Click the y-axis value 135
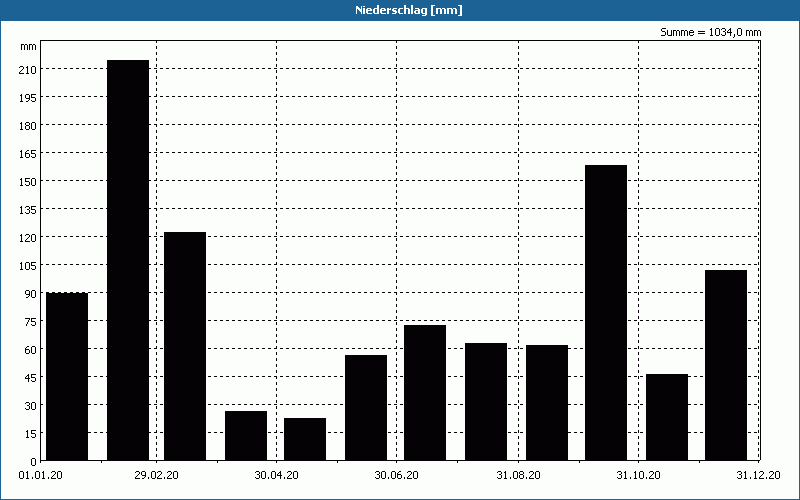 pyautogui.click(x=28, y=210)
